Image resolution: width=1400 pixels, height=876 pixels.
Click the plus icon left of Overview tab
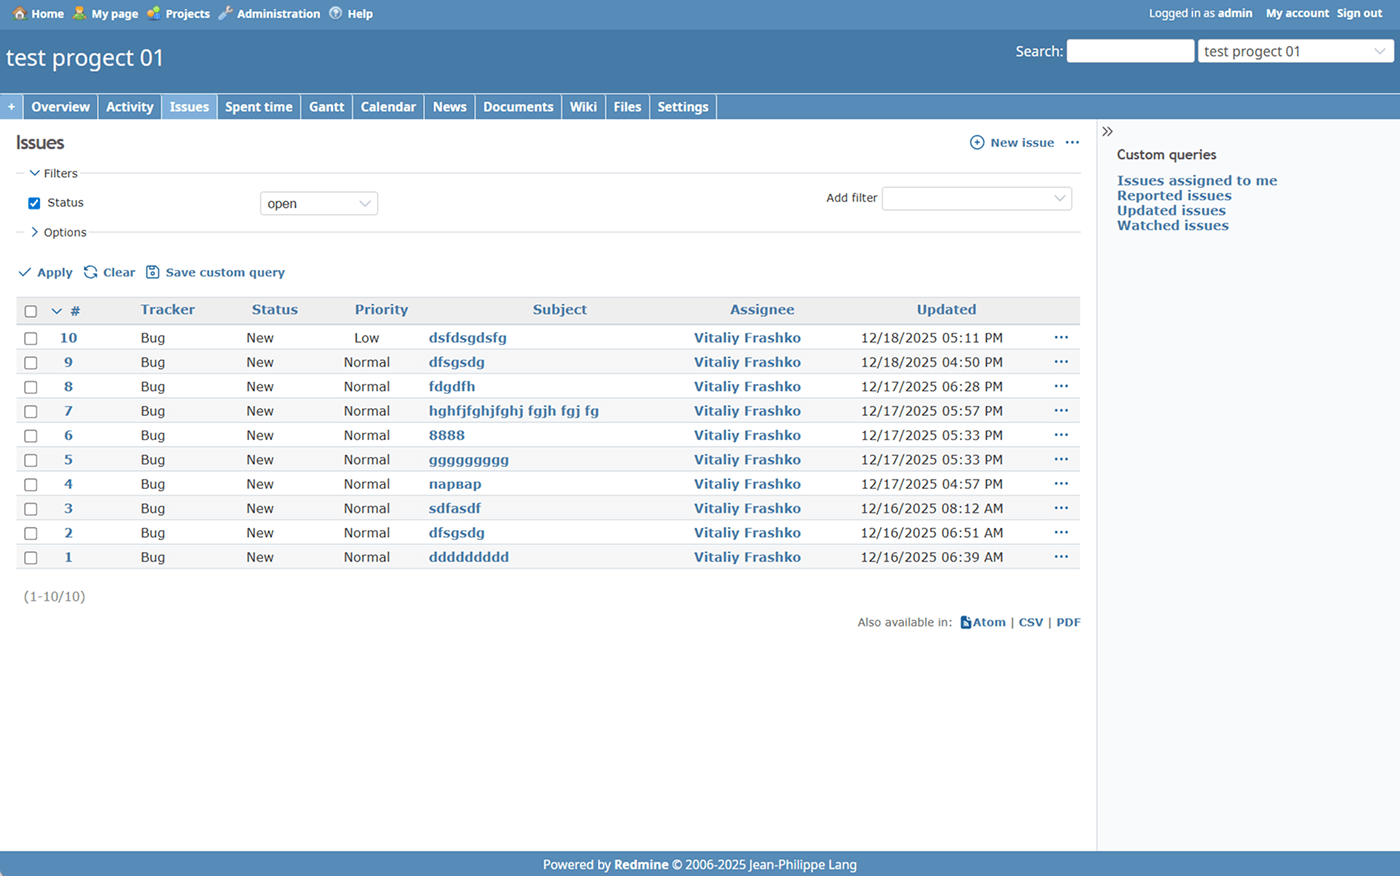tap(11, 107)
